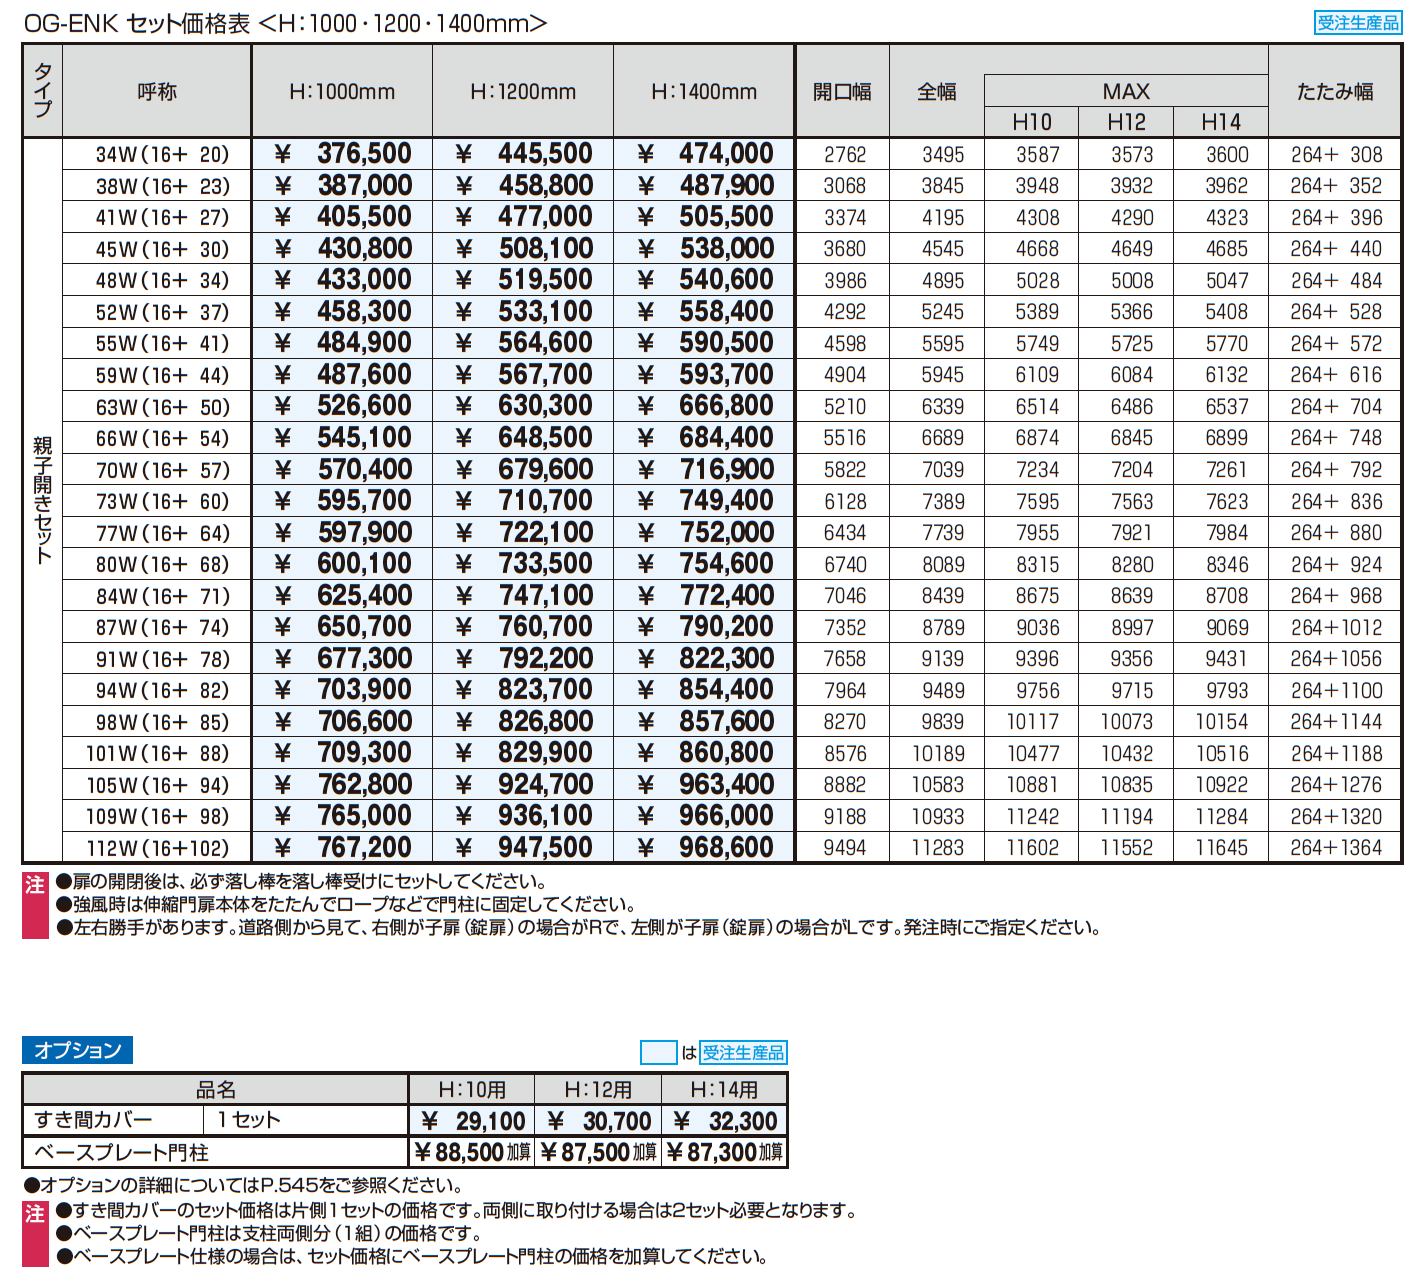Click the price ¥625,400
The width and height of the screenshot is (1426, 1280).
(342, 596)
